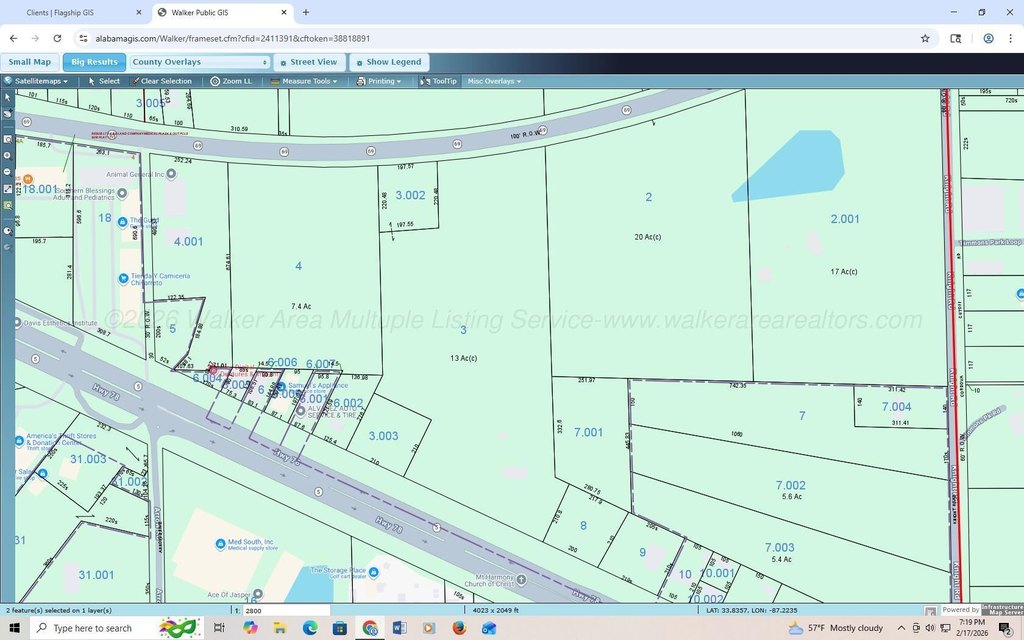Toggle the Small Map view button
The width and height of the screenshot is (1024, 640).
(29, 62)
